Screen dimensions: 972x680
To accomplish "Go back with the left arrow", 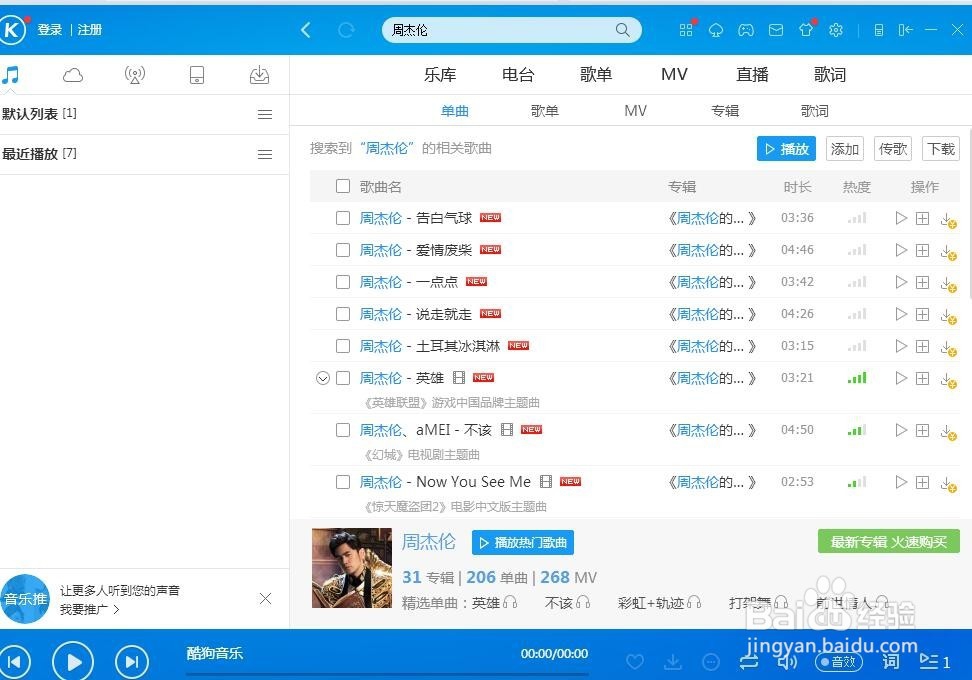I will tap(306, 30).
